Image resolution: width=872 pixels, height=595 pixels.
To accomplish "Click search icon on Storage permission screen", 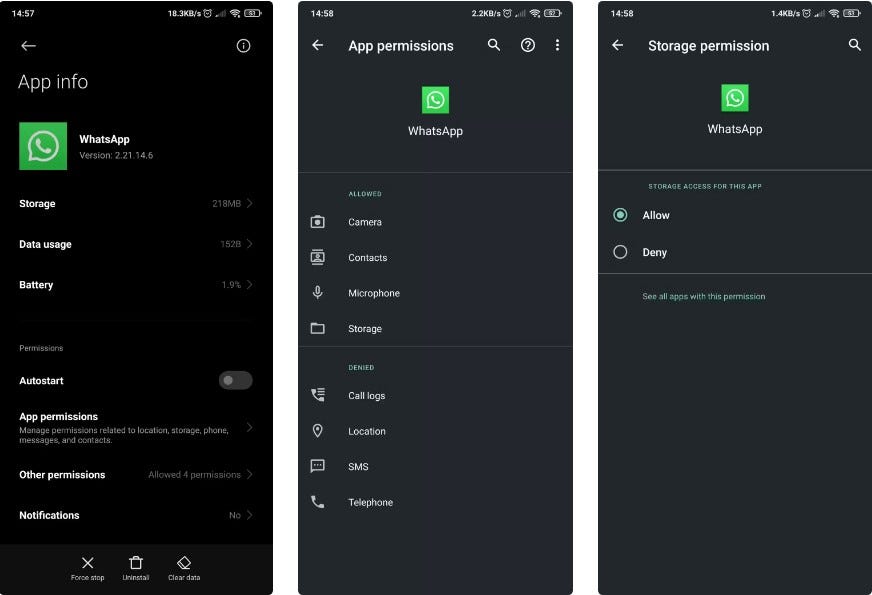I will (855, 45).
